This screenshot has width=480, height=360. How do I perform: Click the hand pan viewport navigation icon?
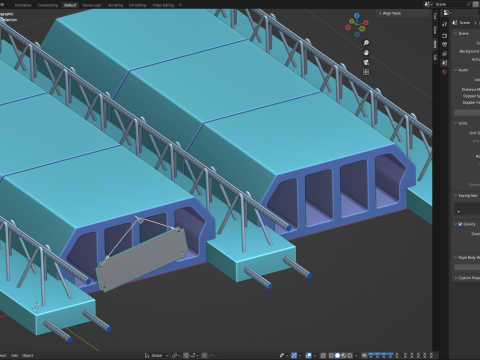click(366, 52)
